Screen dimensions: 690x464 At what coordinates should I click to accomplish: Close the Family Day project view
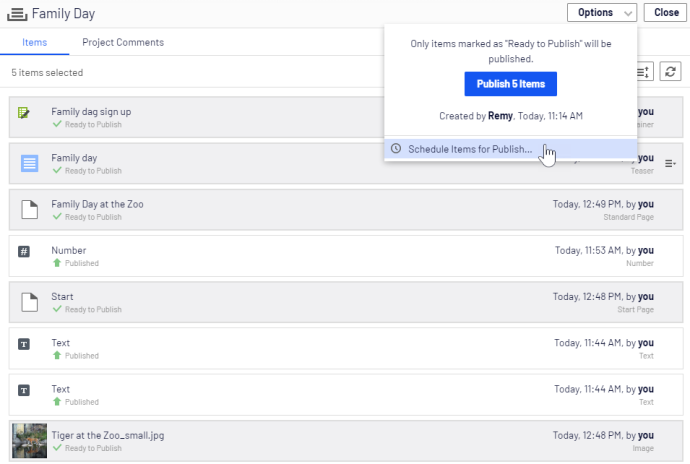[x=665, y=12]
